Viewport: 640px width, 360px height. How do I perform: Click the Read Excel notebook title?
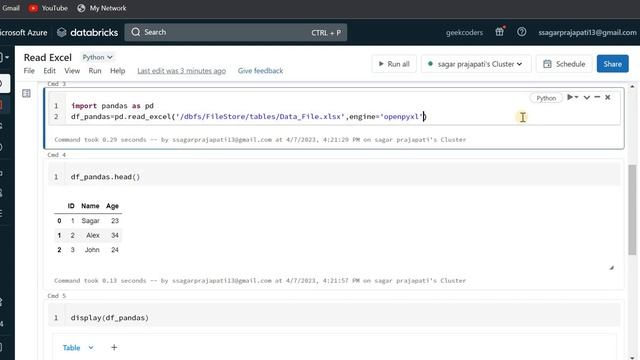[x=47, y=58]
